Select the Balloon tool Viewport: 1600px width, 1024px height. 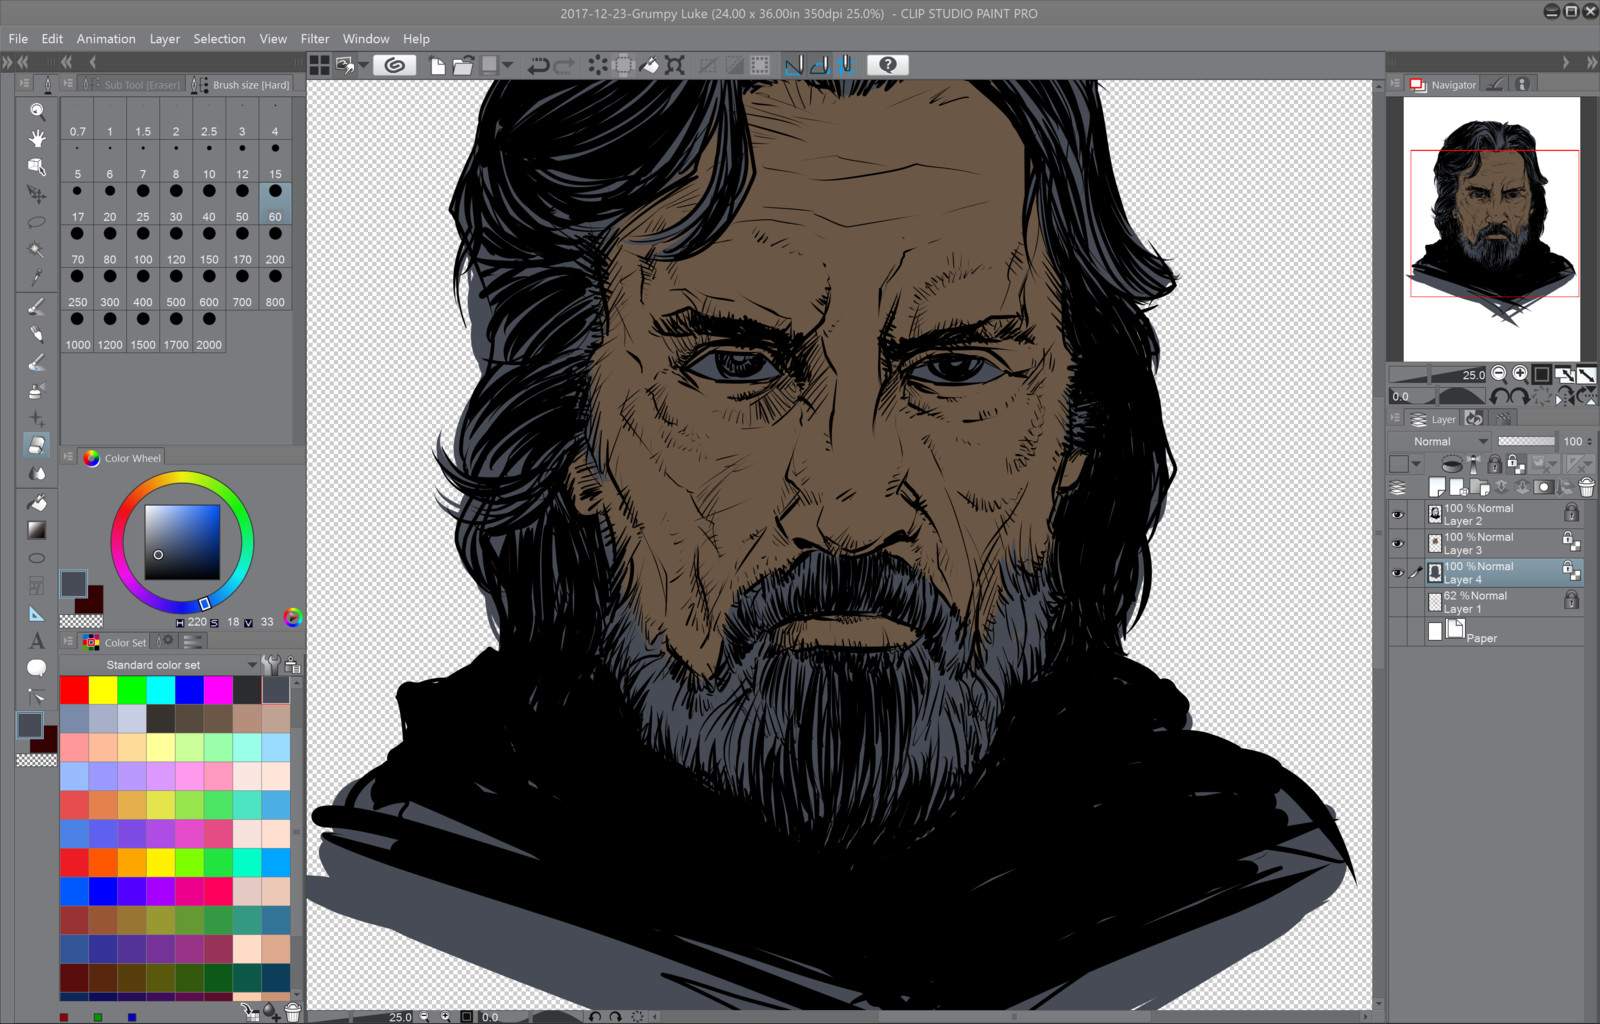(x=37, y=668)
